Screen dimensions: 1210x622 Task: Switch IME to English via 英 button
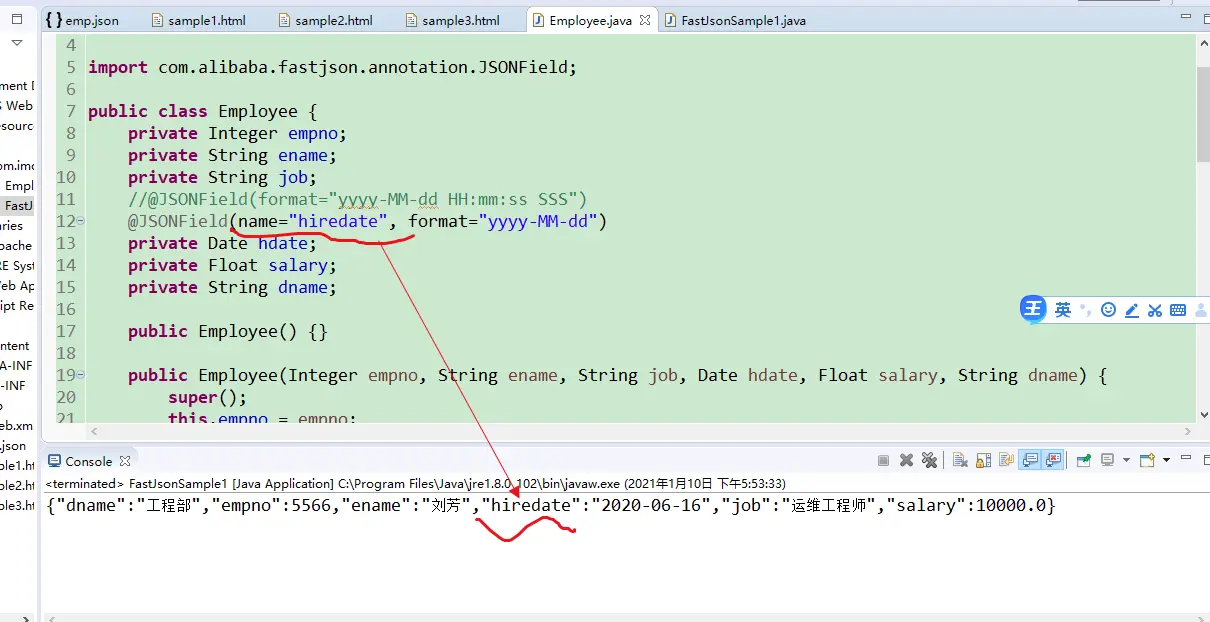click(1063, 310)
